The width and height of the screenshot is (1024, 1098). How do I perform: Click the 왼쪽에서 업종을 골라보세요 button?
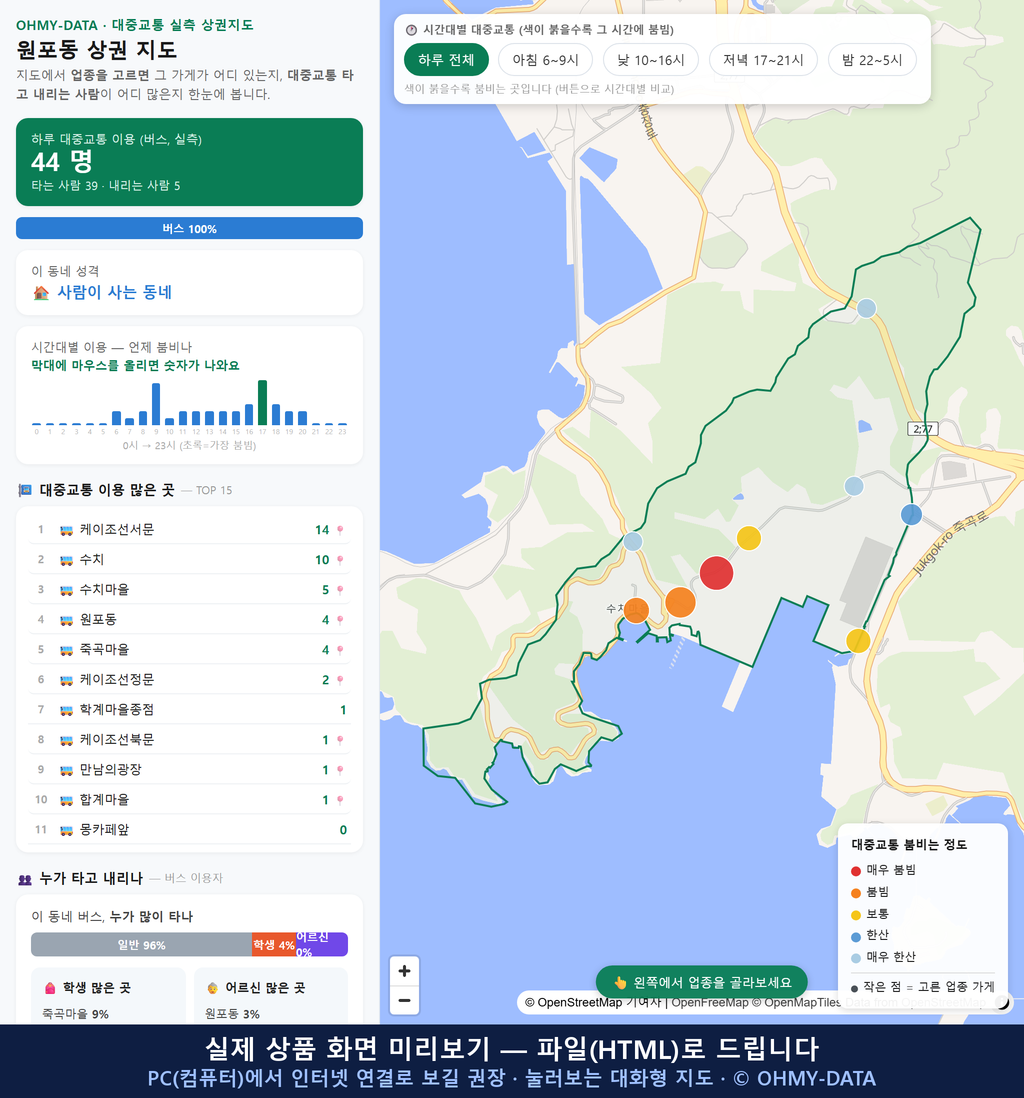point(702,982)
